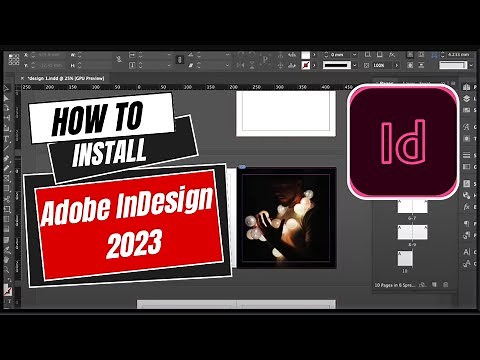The image size is (480, 360).
Task: Open the Pages panel flyout menu
Action: pos(453,83)
